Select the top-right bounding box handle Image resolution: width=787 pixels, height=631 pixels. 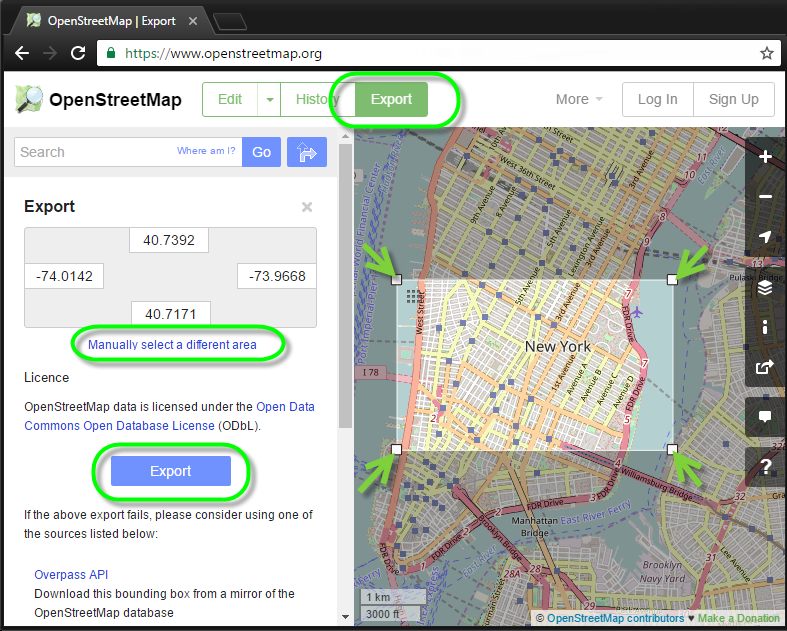(x=672, y=279)
